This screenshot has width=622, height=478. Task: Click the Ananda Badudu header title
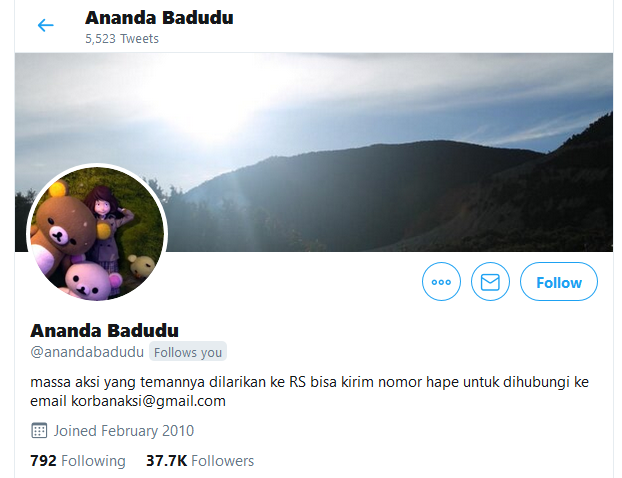159,18
